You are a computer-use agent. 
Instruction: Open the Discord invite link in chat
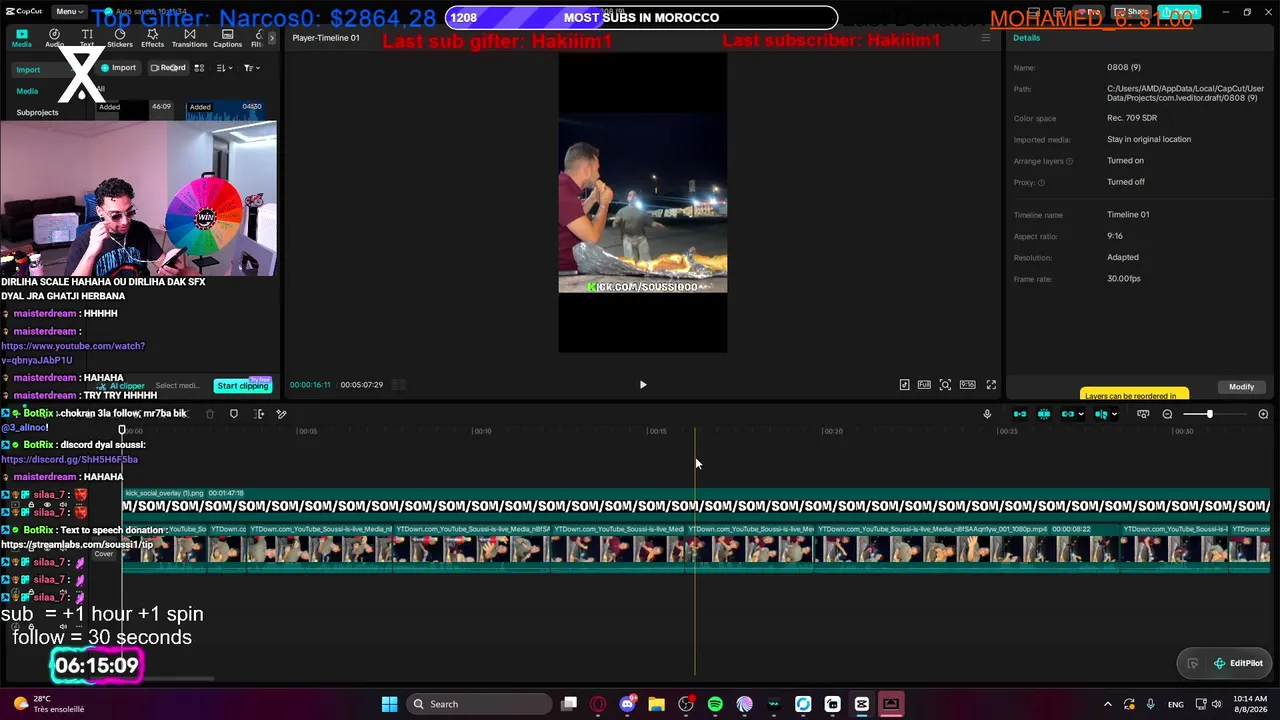pos(70,460)
